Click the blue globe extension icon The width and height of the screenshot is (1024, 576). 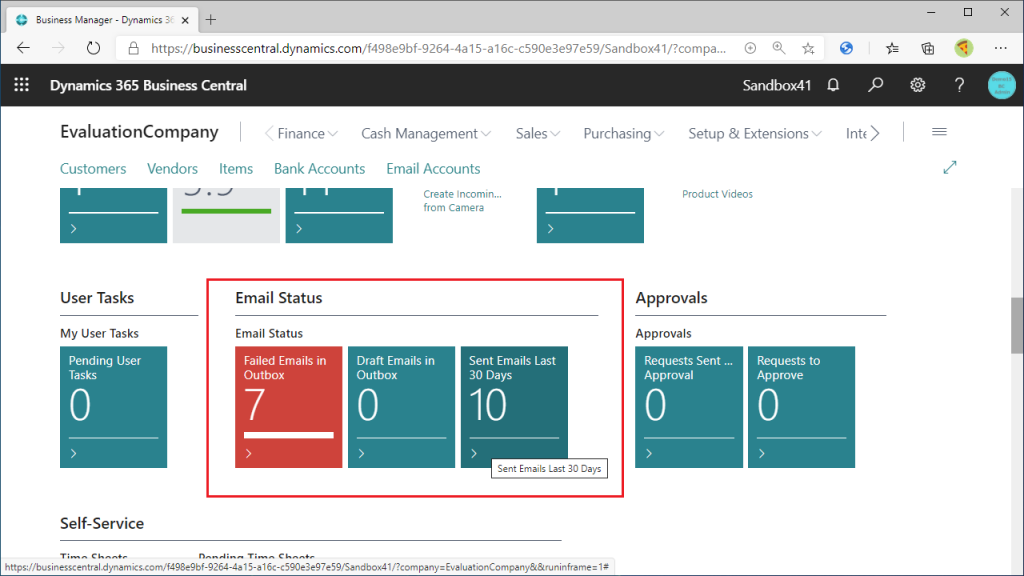[846, 48]
